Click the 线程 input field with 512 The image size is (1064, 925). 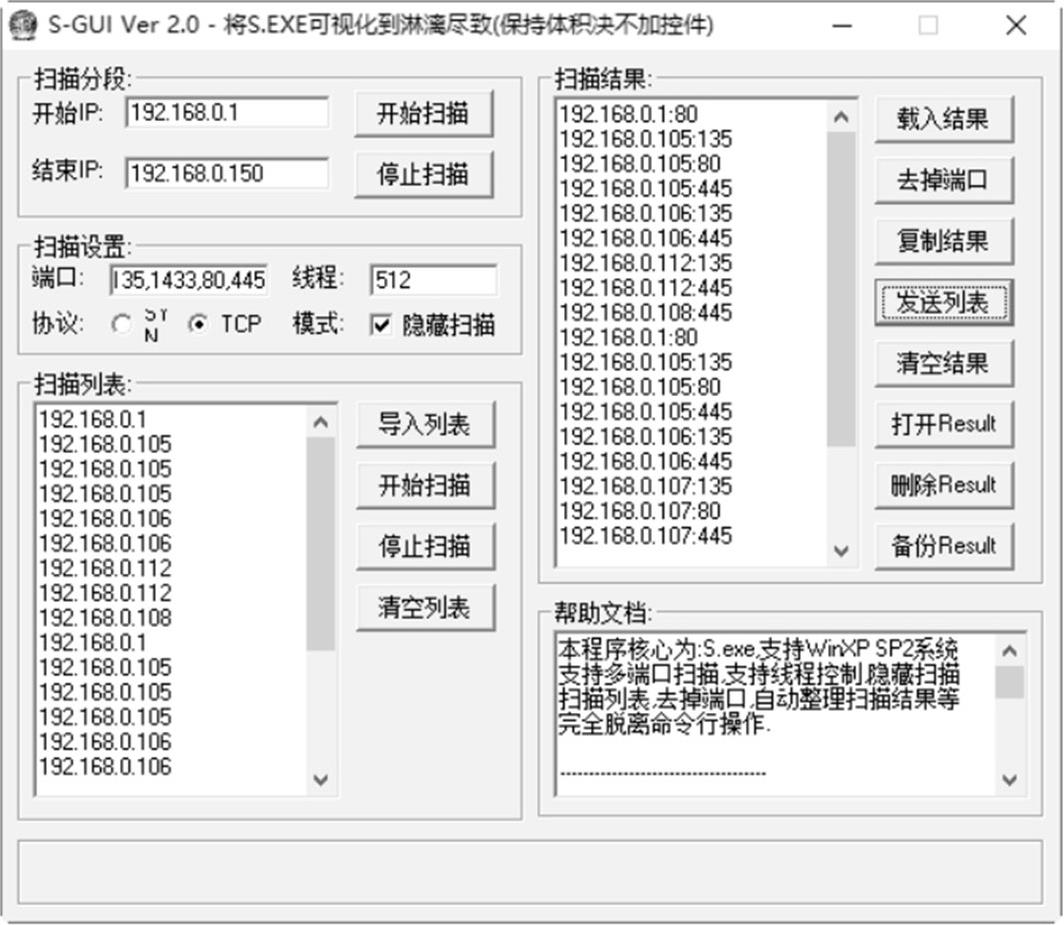[434, 280]
